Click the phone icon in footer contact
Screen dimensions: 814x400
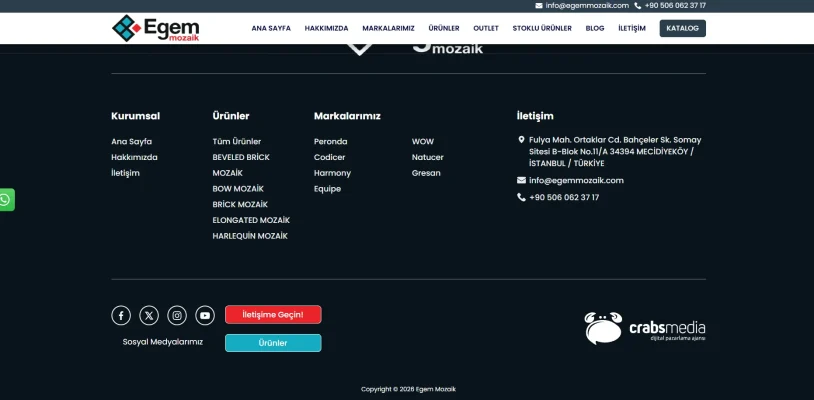(521, 197)
